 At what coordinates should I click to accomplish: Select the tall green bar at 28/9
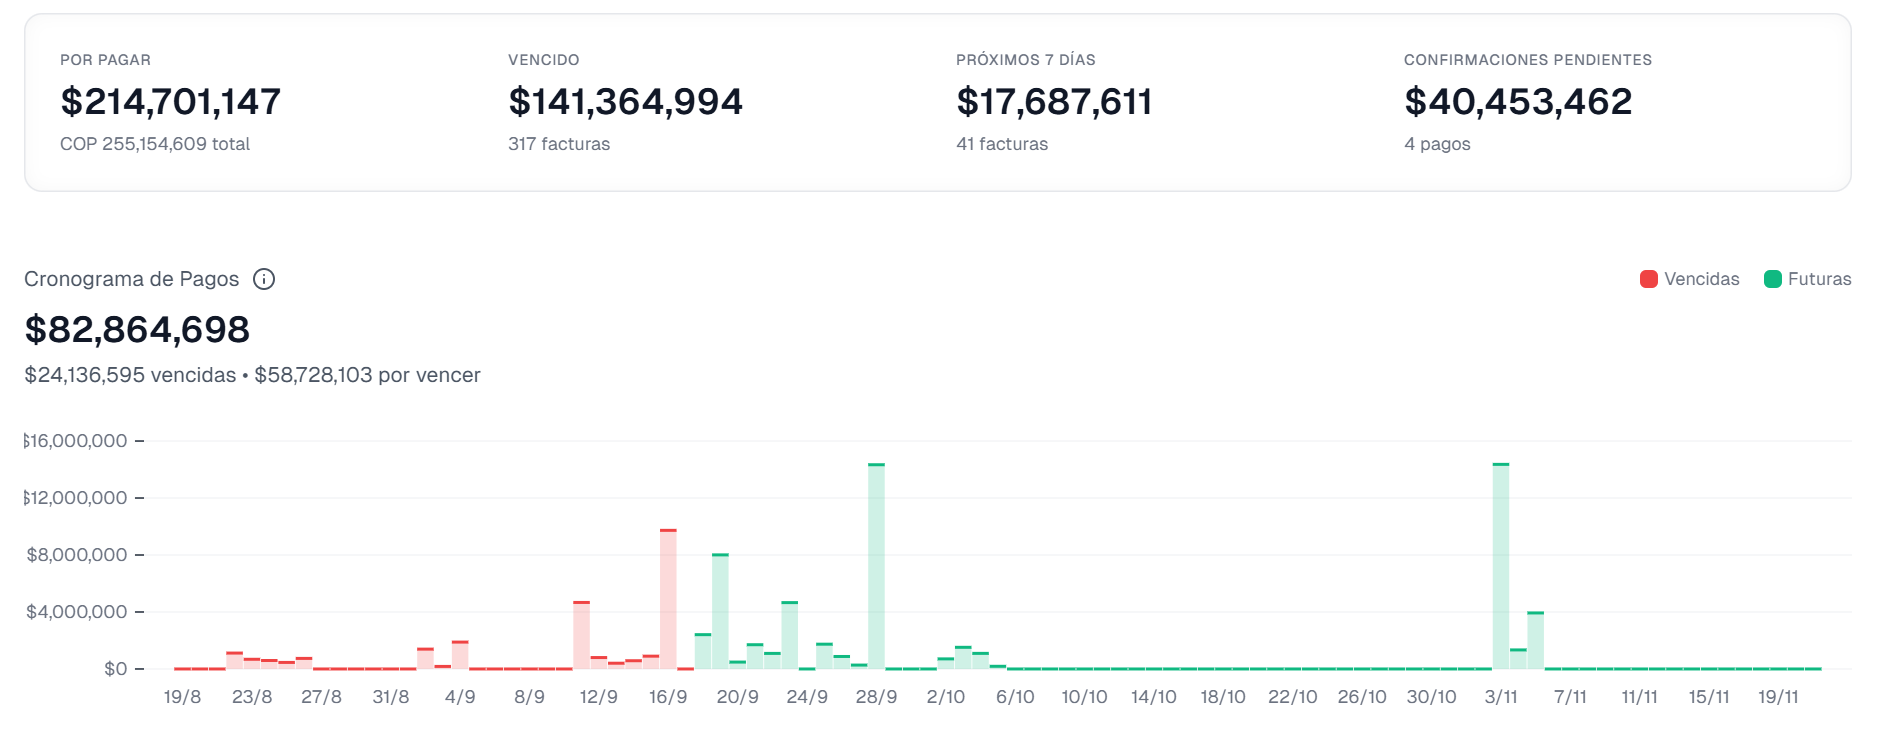click(876, 567)
